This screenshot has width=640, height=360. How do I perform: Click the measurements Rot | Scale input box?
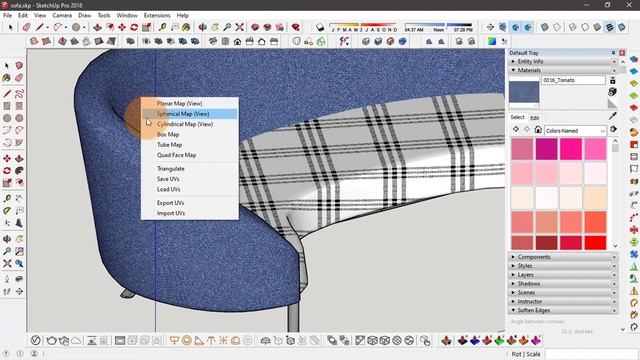(x=591, y=354)
